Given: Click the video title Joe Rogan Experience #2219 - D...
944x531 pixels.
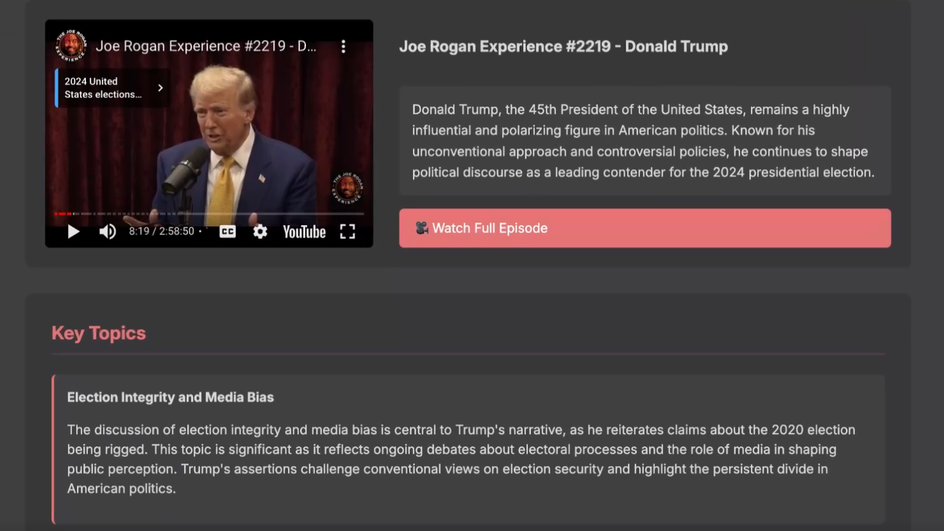Looking at the screenshot, I should coord(206,46).
